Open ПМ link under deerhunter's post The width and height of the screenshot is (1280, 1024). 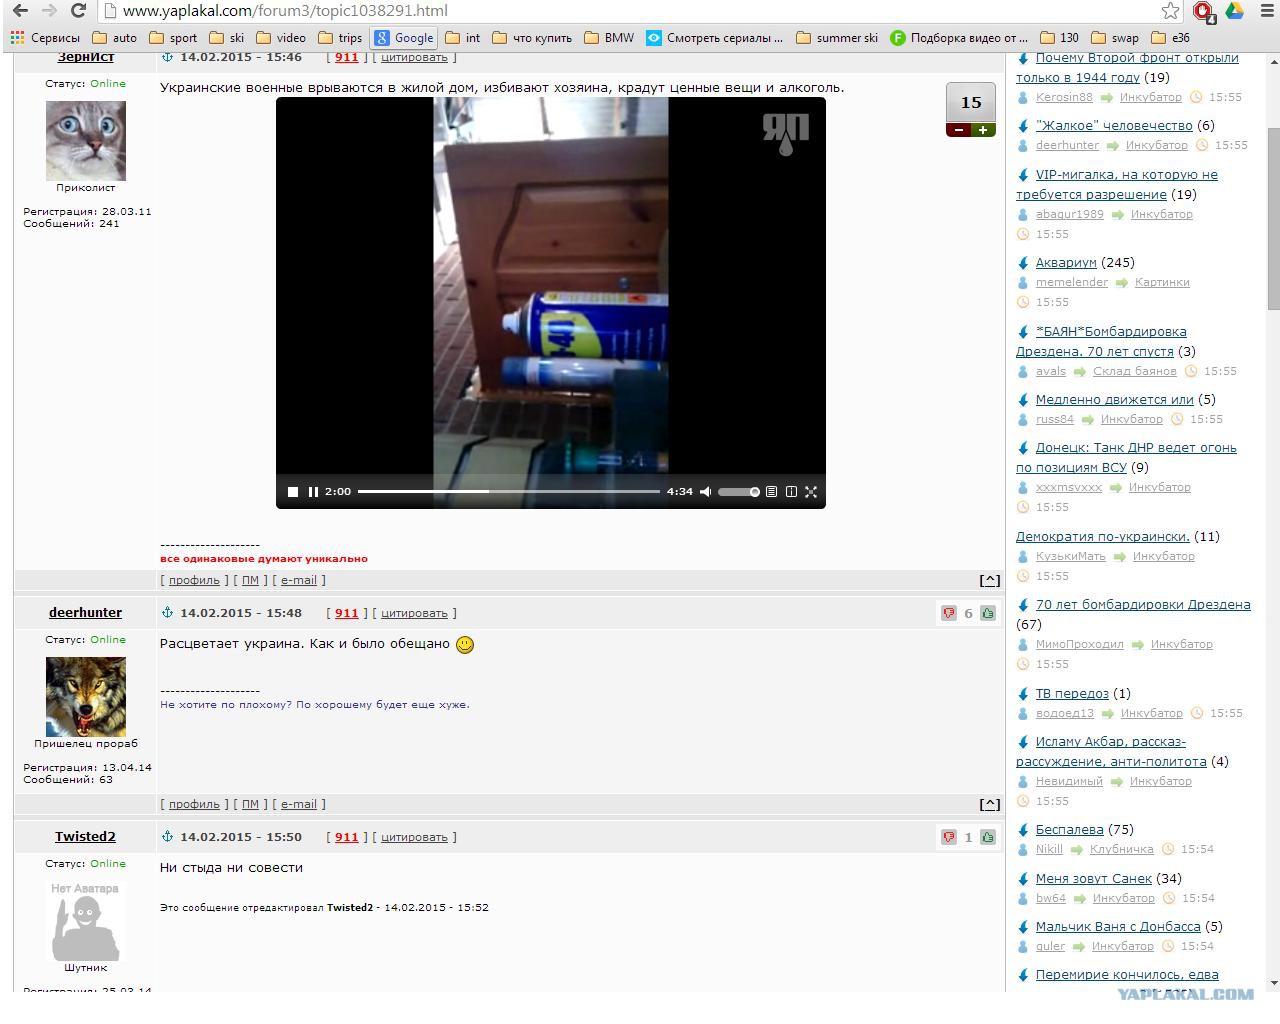[250, 804]
